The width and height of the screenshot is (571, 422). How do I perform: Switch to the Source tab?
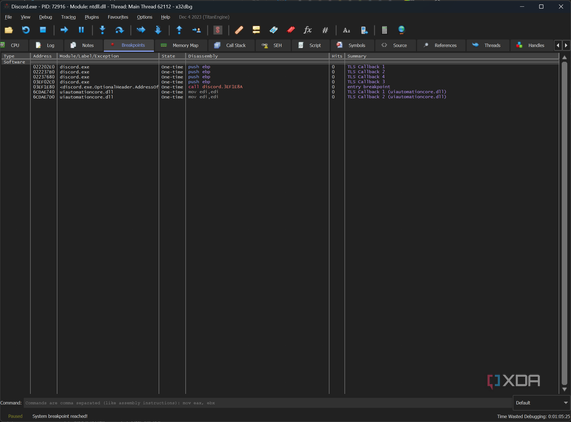(x=395, y=45)
